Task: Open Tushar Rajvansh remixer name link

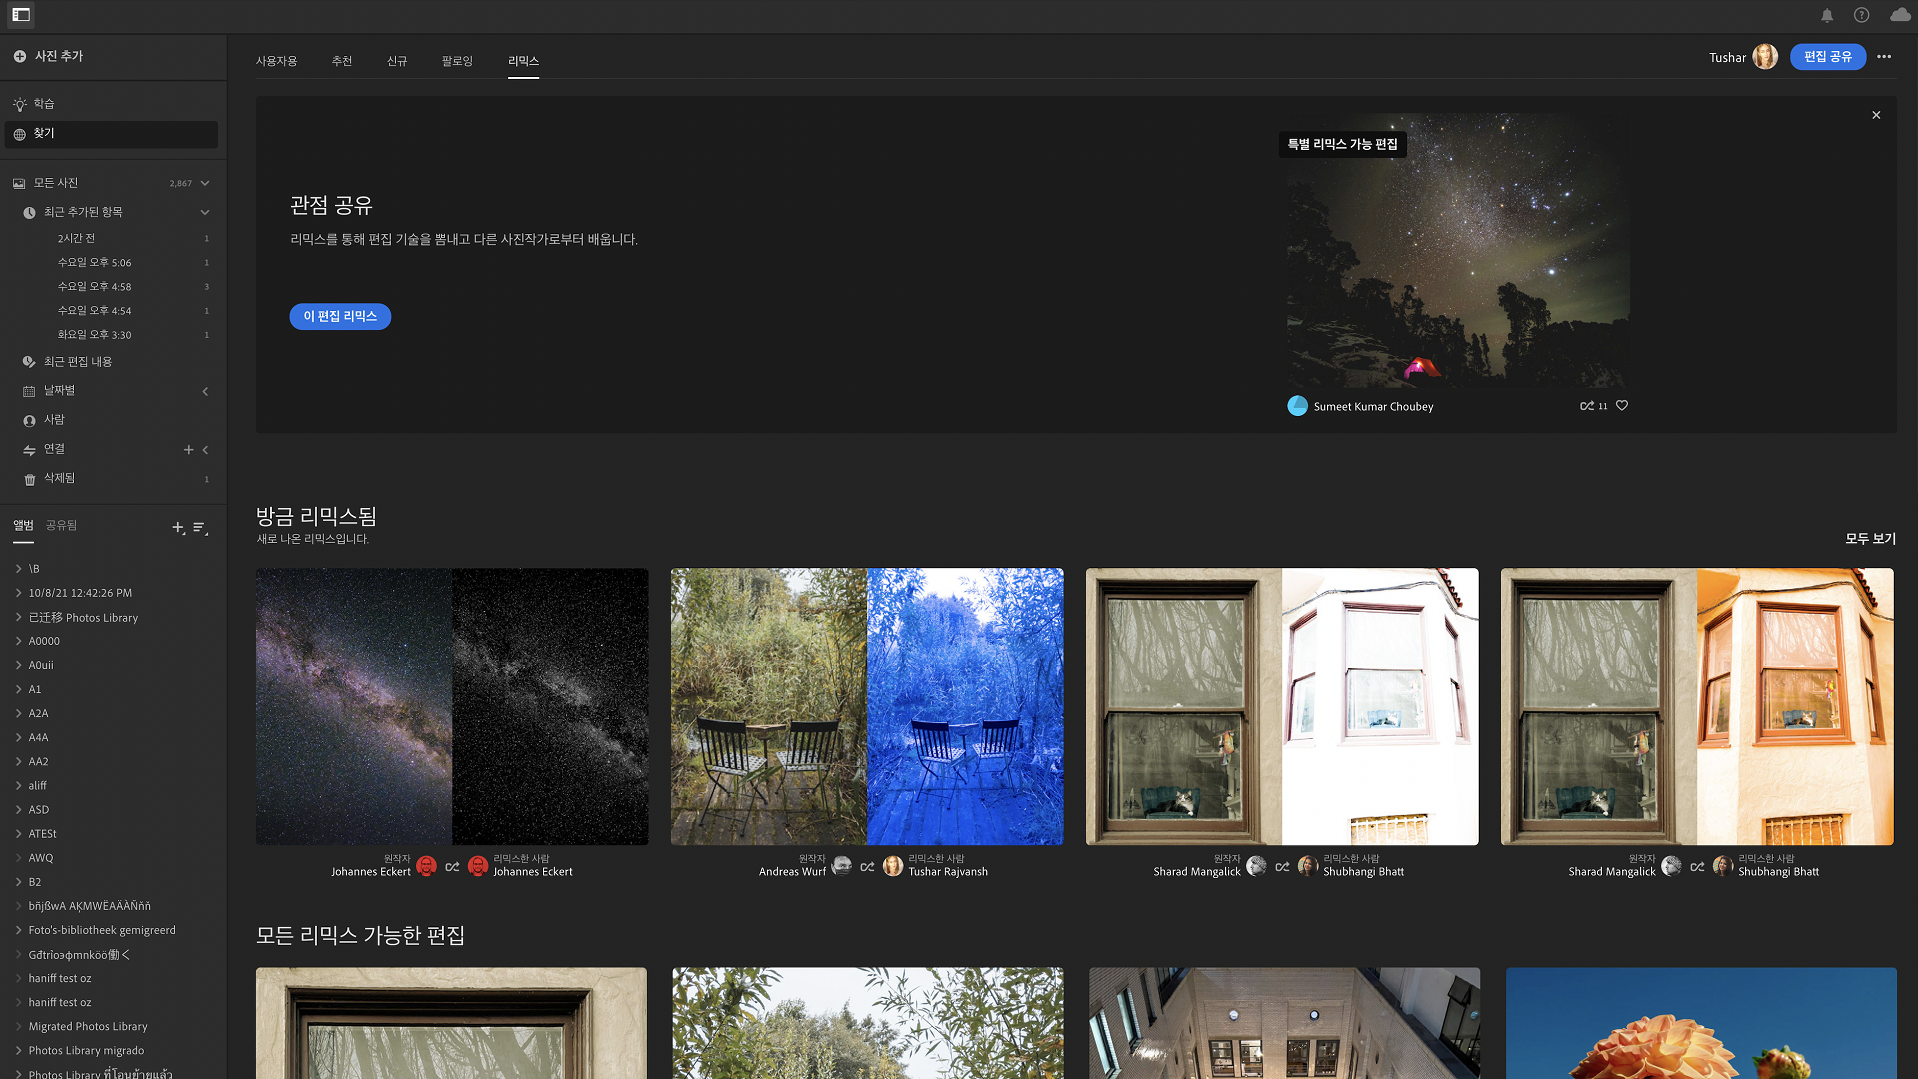Action: tap(948, 872)
